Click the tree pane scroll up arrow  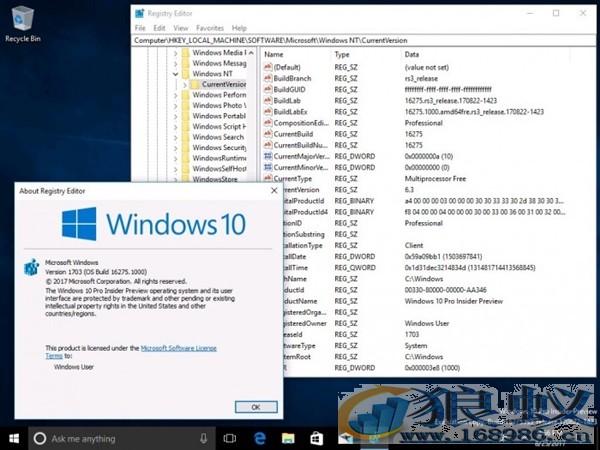pyautogui.click(x=251, y=53)
